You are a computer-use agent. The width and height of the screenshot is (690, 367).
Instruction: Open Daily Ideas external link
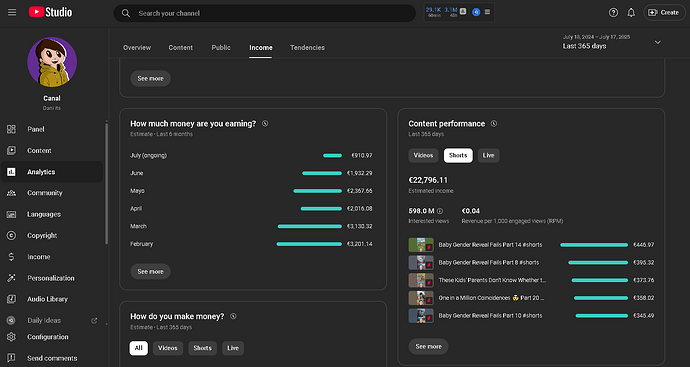(x=94, y=320)
